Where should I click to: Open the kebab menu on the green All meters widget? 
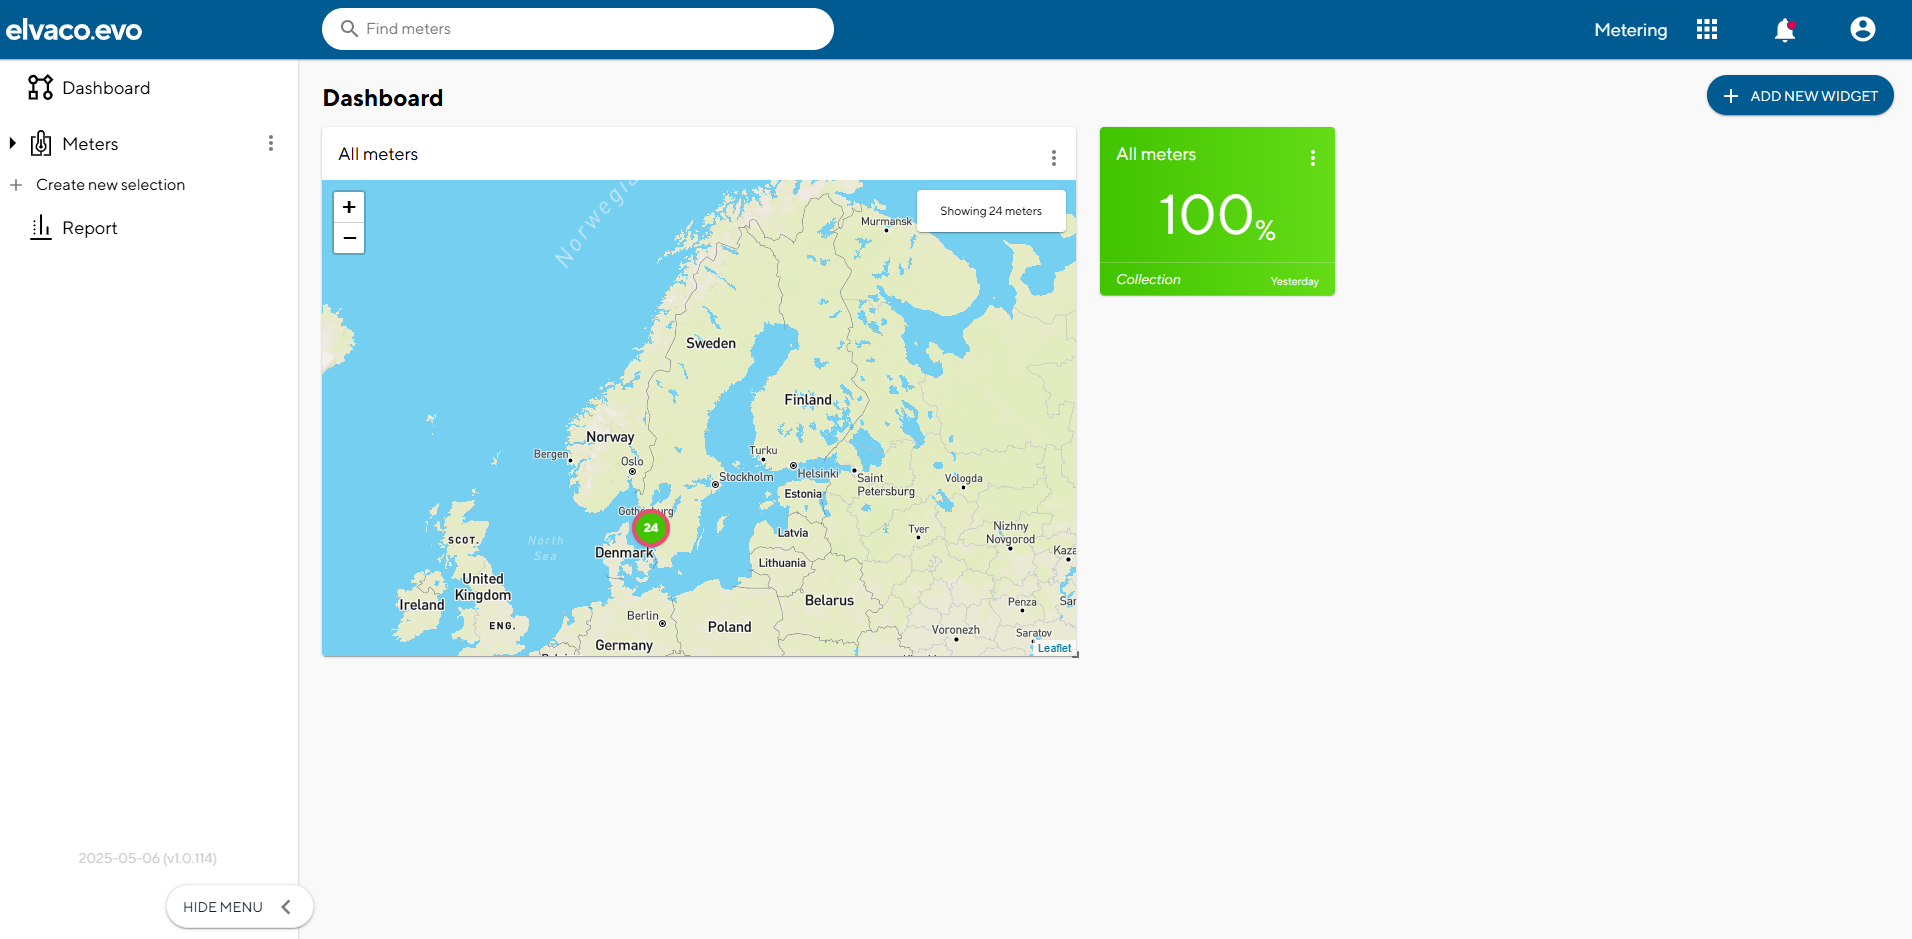coord(1311,157)
